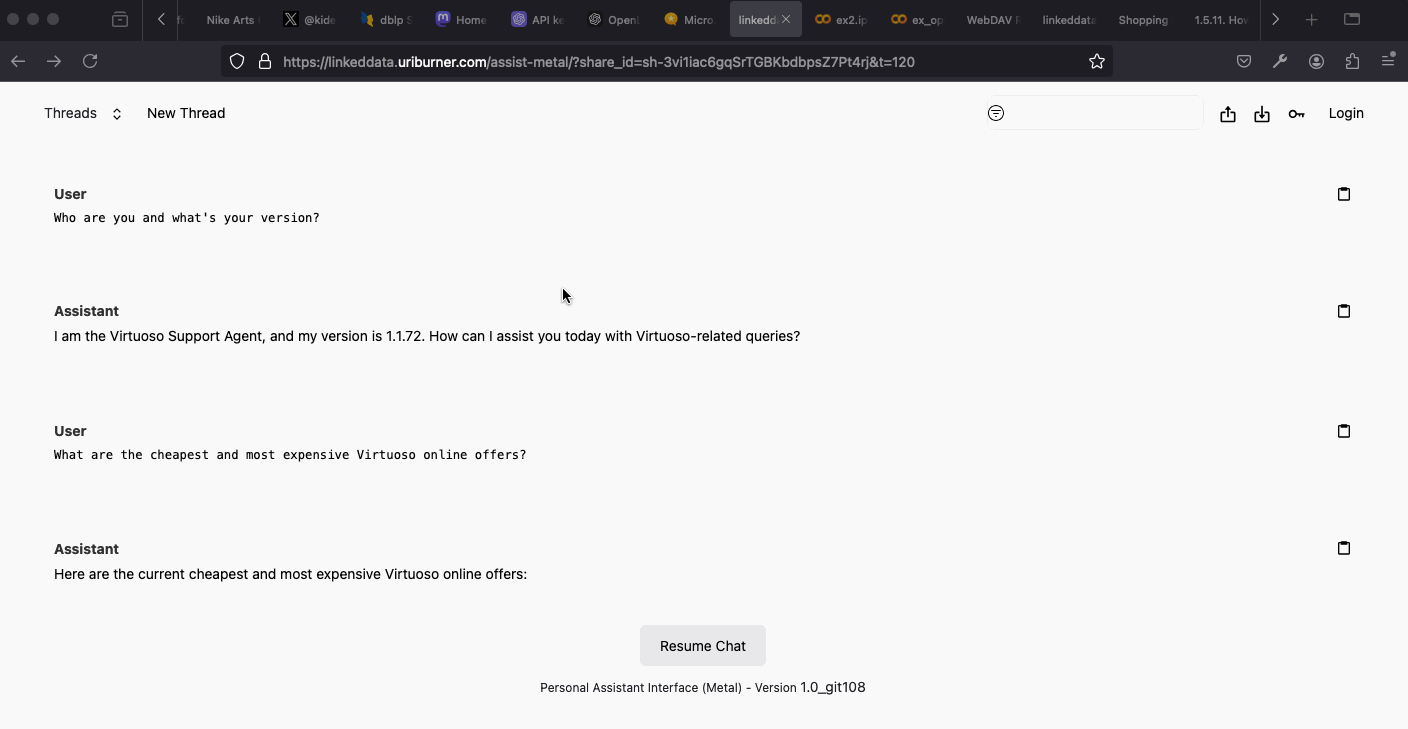Open the Firefox View icon in tab bar
Viewport: 1408px width, 729px height.
pyautogui.click(x=120, y=20)
